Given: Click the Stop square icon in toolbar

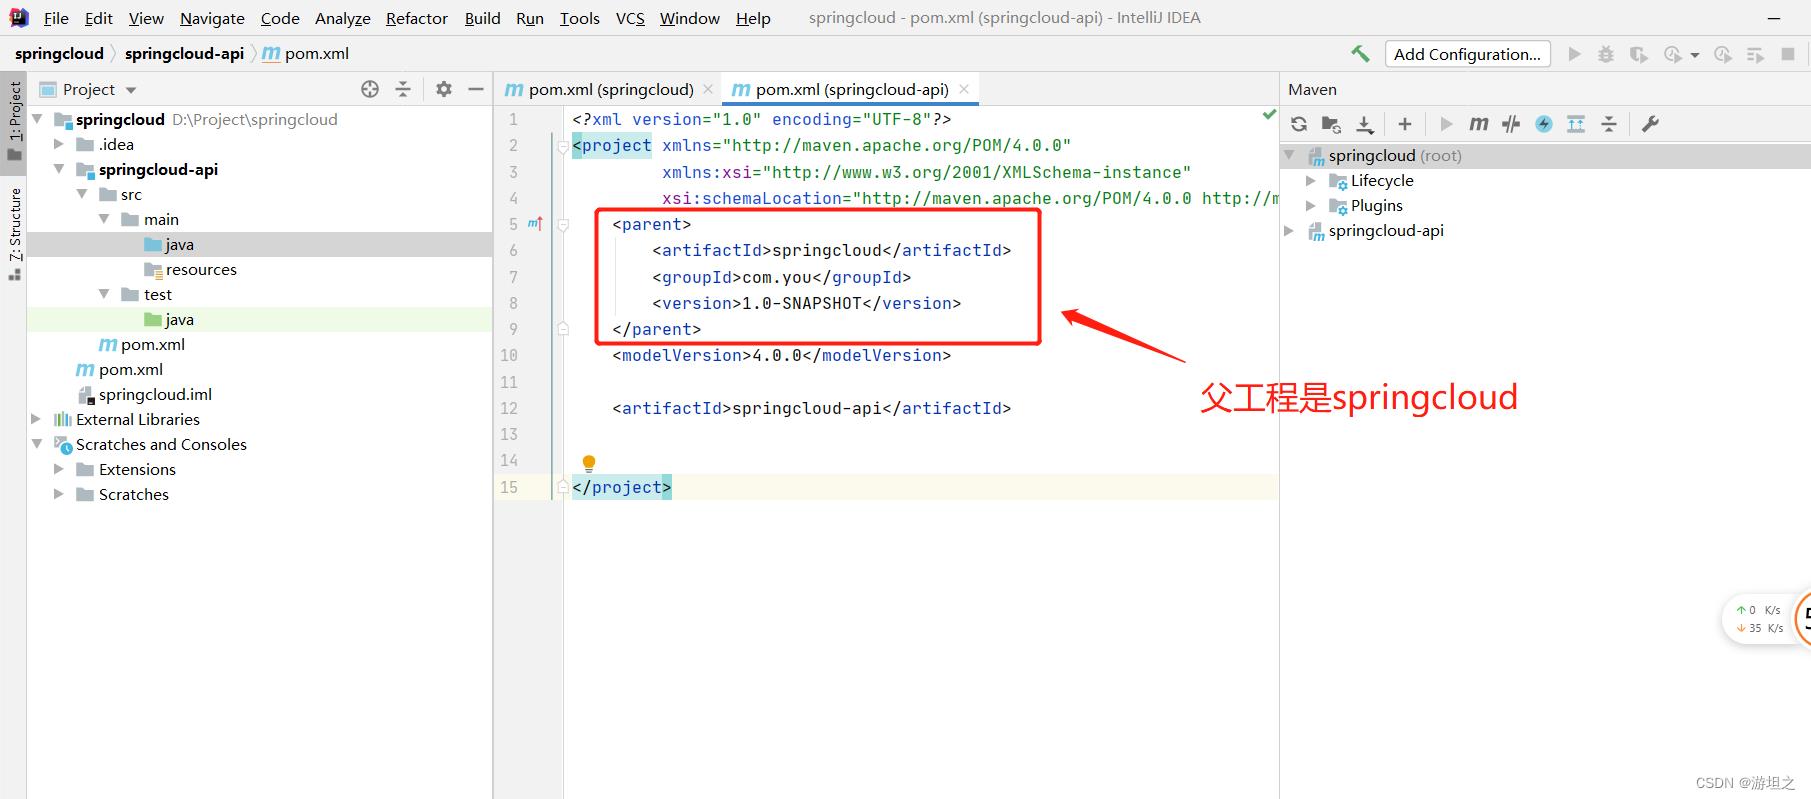Looking at the screenshot, I should click(x=1788, y=54).
